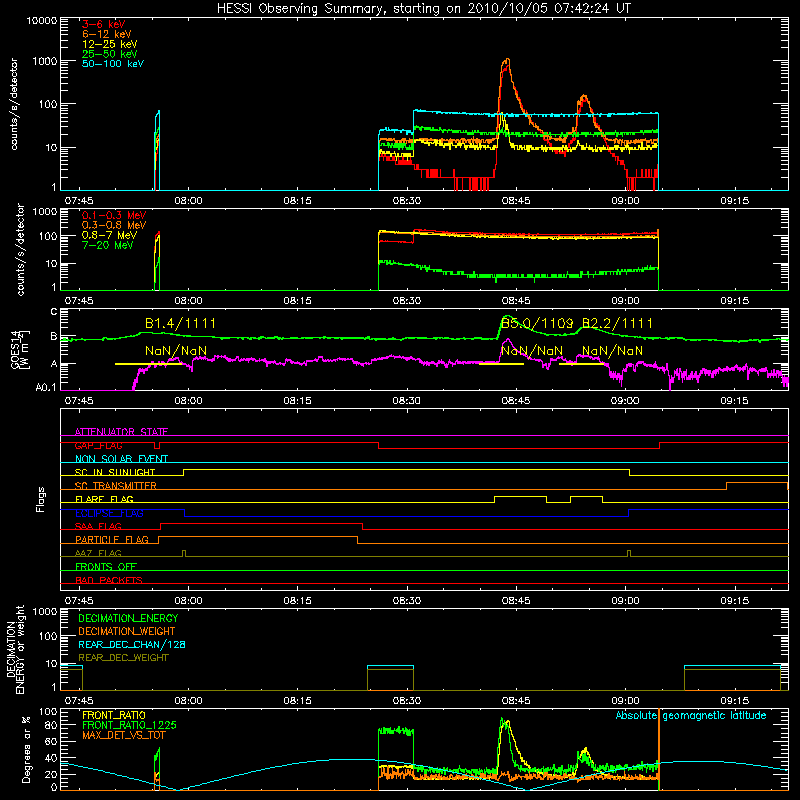Image resolution: width=800 pixels, height=800 pixels.
Task: Click the NaN/NaN label under B1.4/1111
Action: pos(176,351)
